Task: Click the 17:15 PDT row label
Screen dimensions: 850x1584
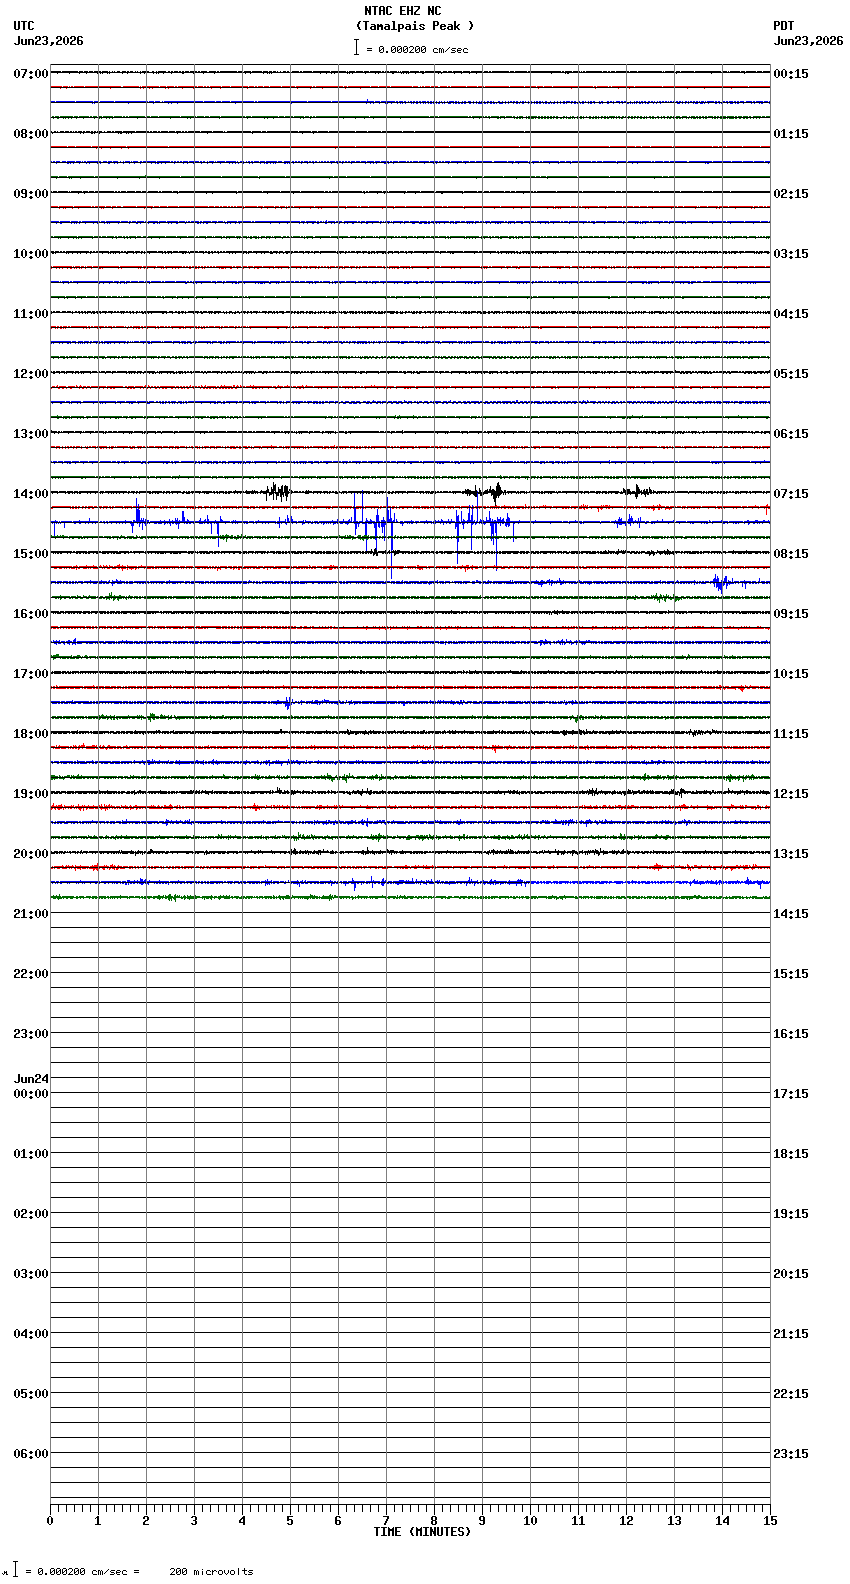Action: point(791,1094)
